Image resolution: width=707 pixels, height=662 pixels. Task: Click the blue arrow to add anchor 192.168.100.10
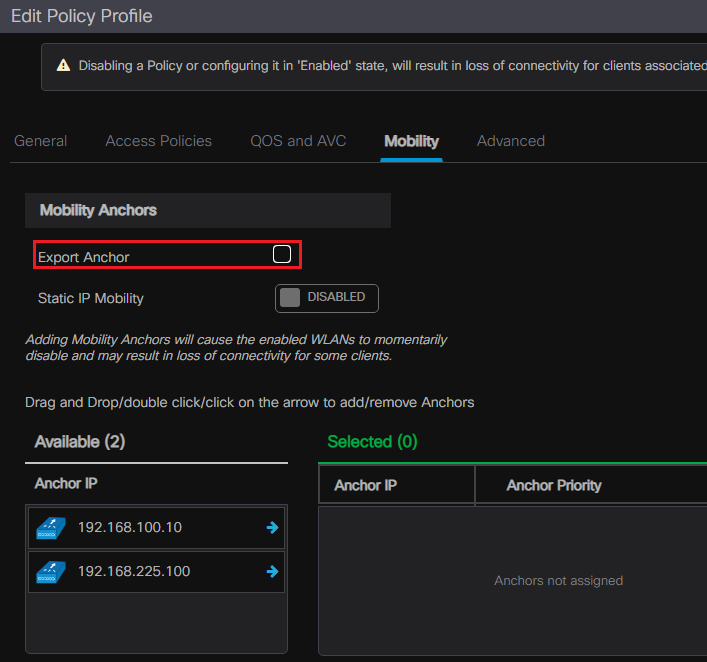click(272, 527)
